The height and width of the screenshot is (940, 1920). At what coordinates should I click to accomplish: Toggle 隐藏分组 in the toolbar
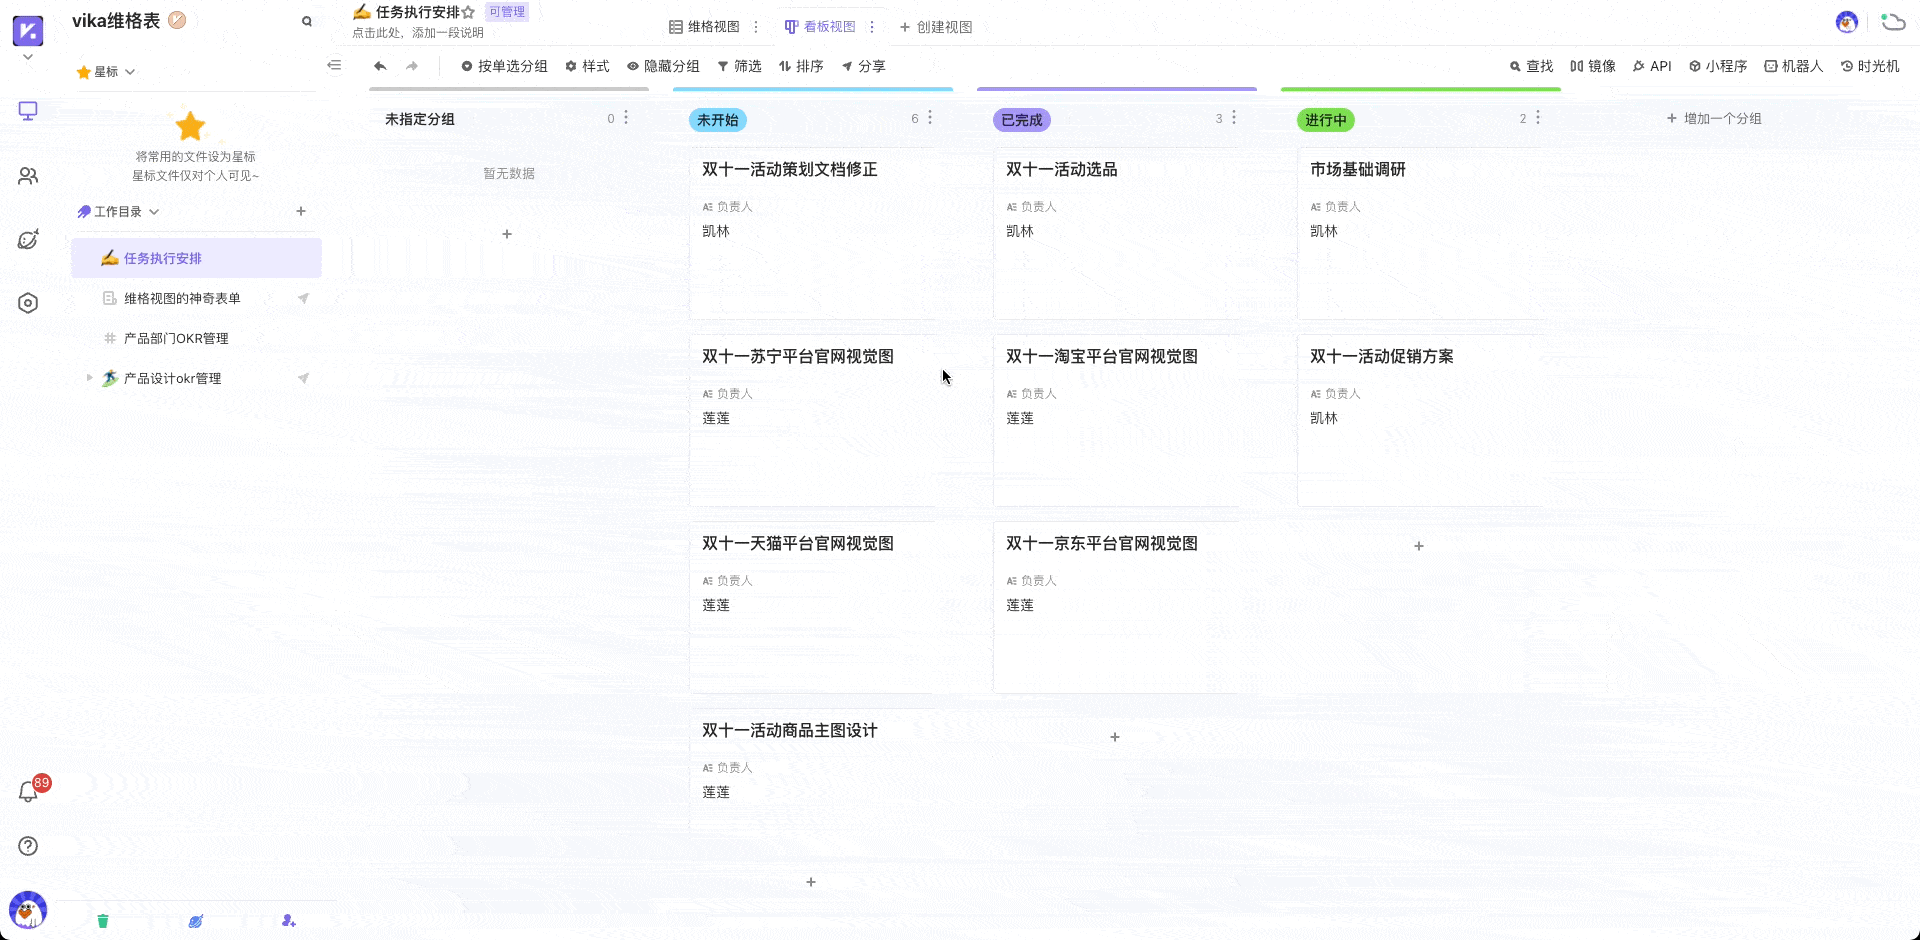click(x=663, y=66)
